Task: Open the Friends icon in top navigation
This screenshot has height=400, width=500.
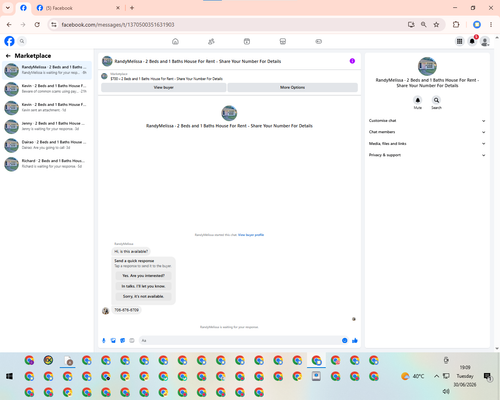Action: (x=211, y=41)
